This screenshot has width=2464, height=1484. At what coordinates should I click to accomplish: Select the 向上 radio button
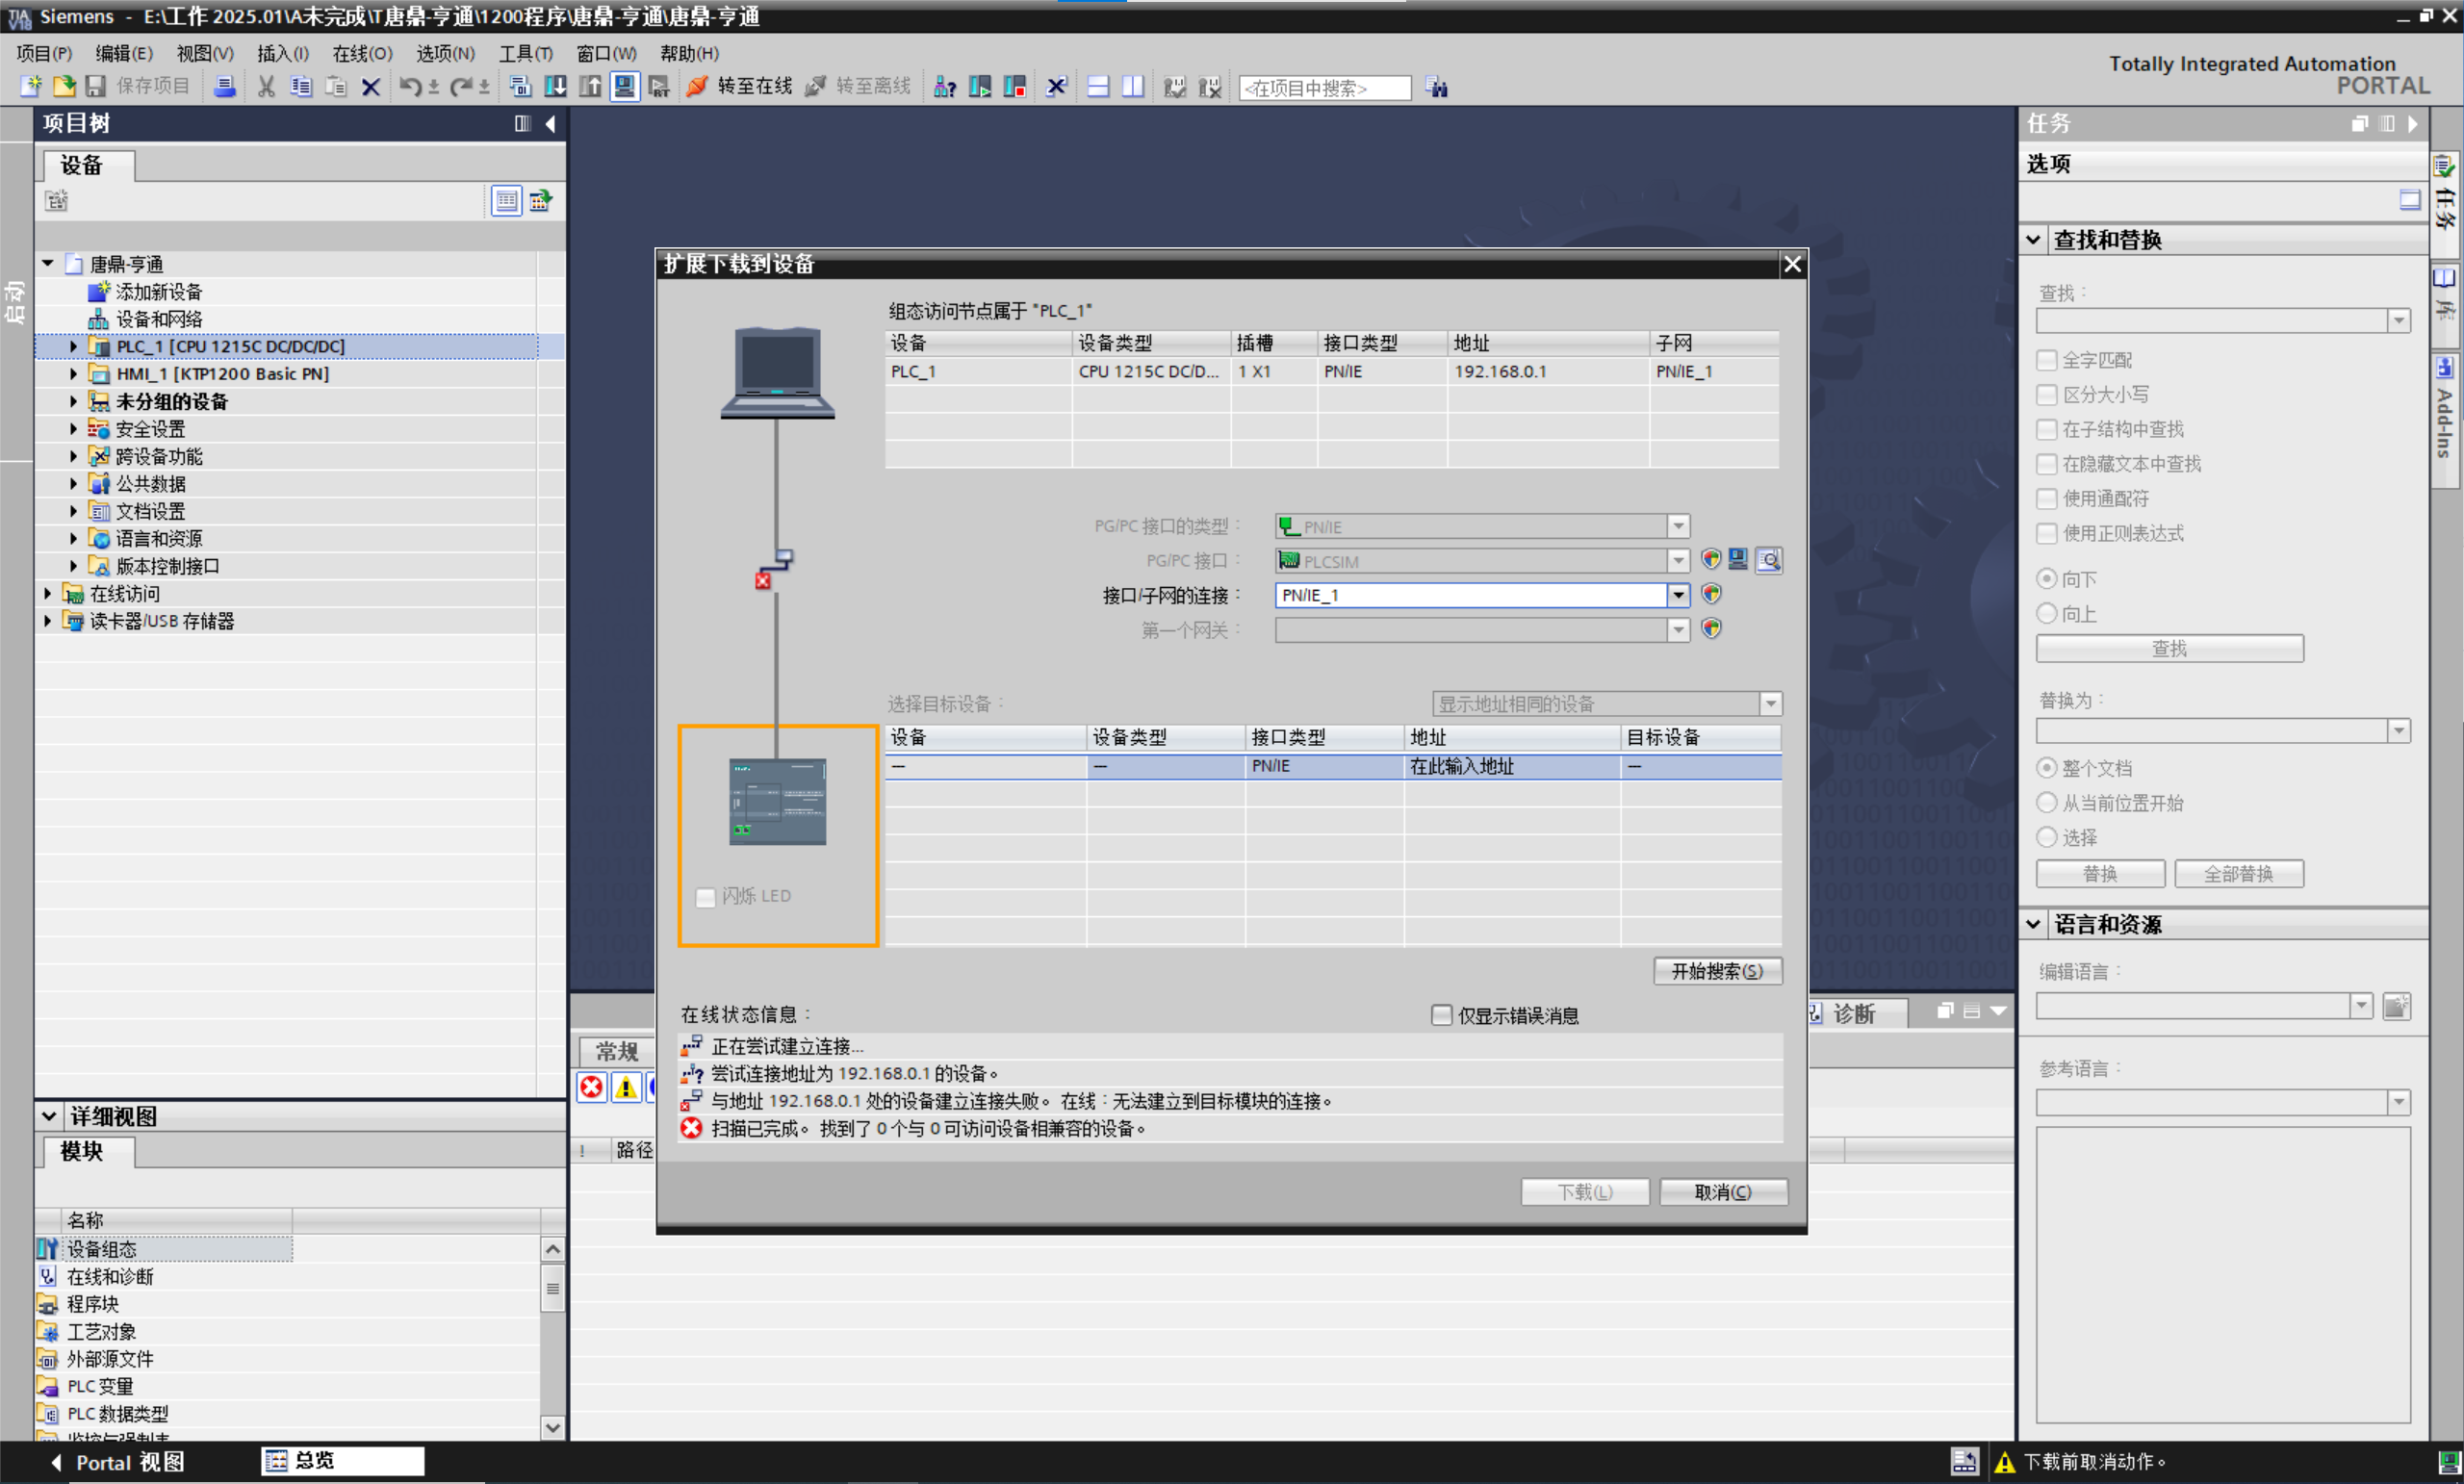coord(2047,613)
